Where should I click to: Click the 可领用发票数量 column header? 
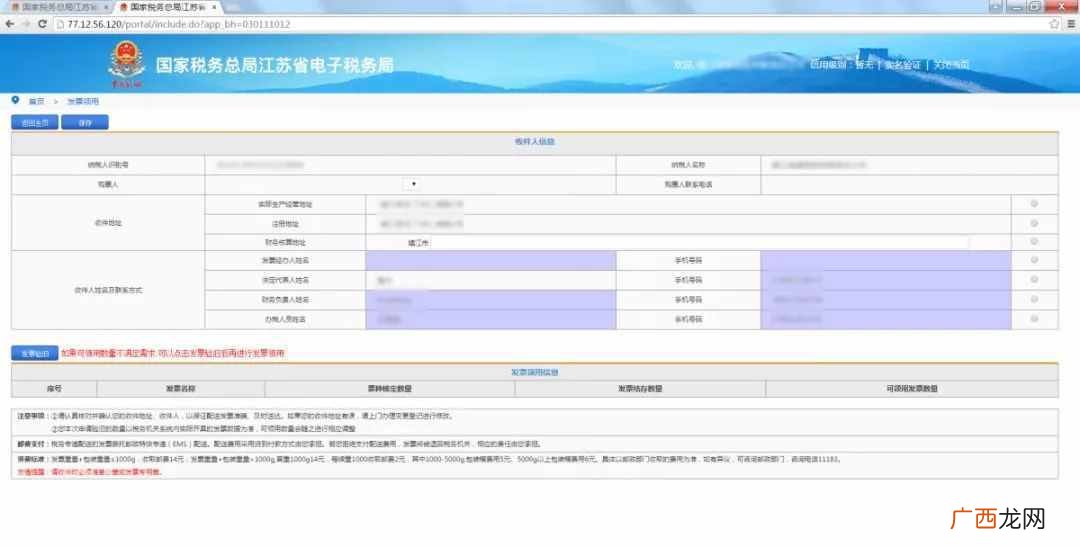click(912, 389)
